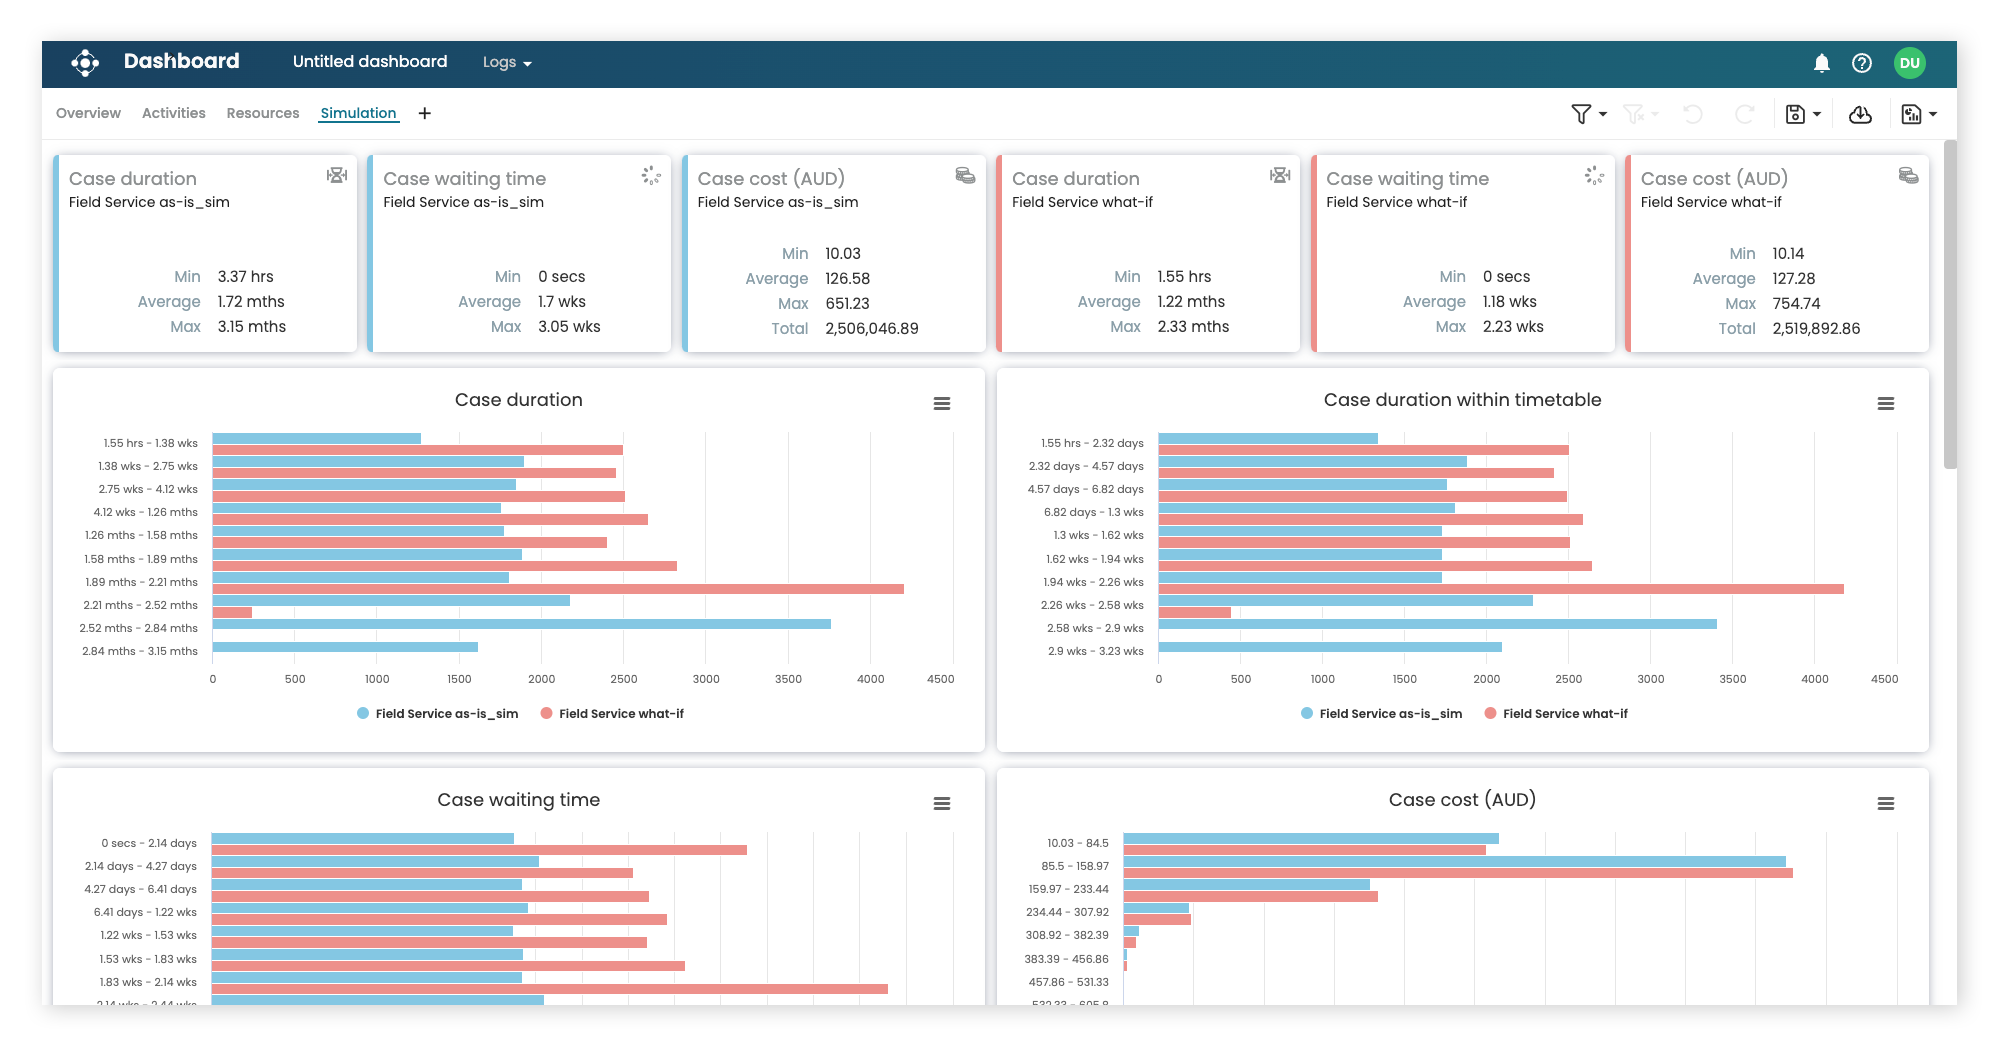Viewport: 2000px width, 1046px height.
Task: Click the Untitled dashboard title
Action: click(x=369, y=61)
